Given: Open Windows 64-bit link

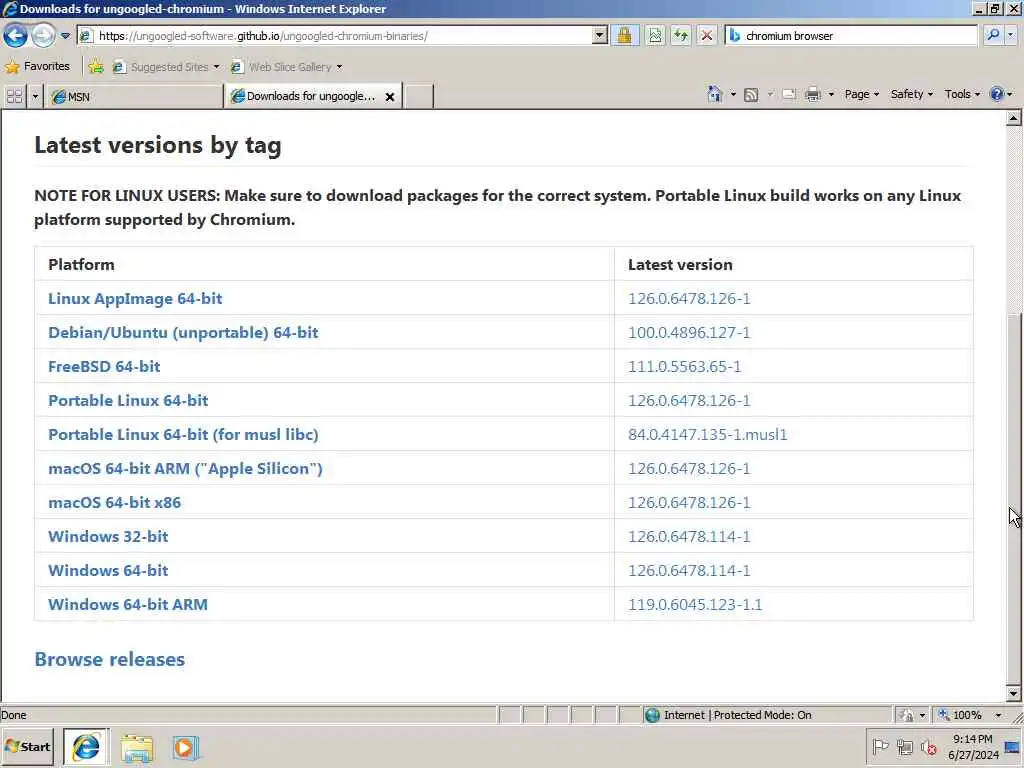Looking at the screenshot, I should tap(108, 570).
